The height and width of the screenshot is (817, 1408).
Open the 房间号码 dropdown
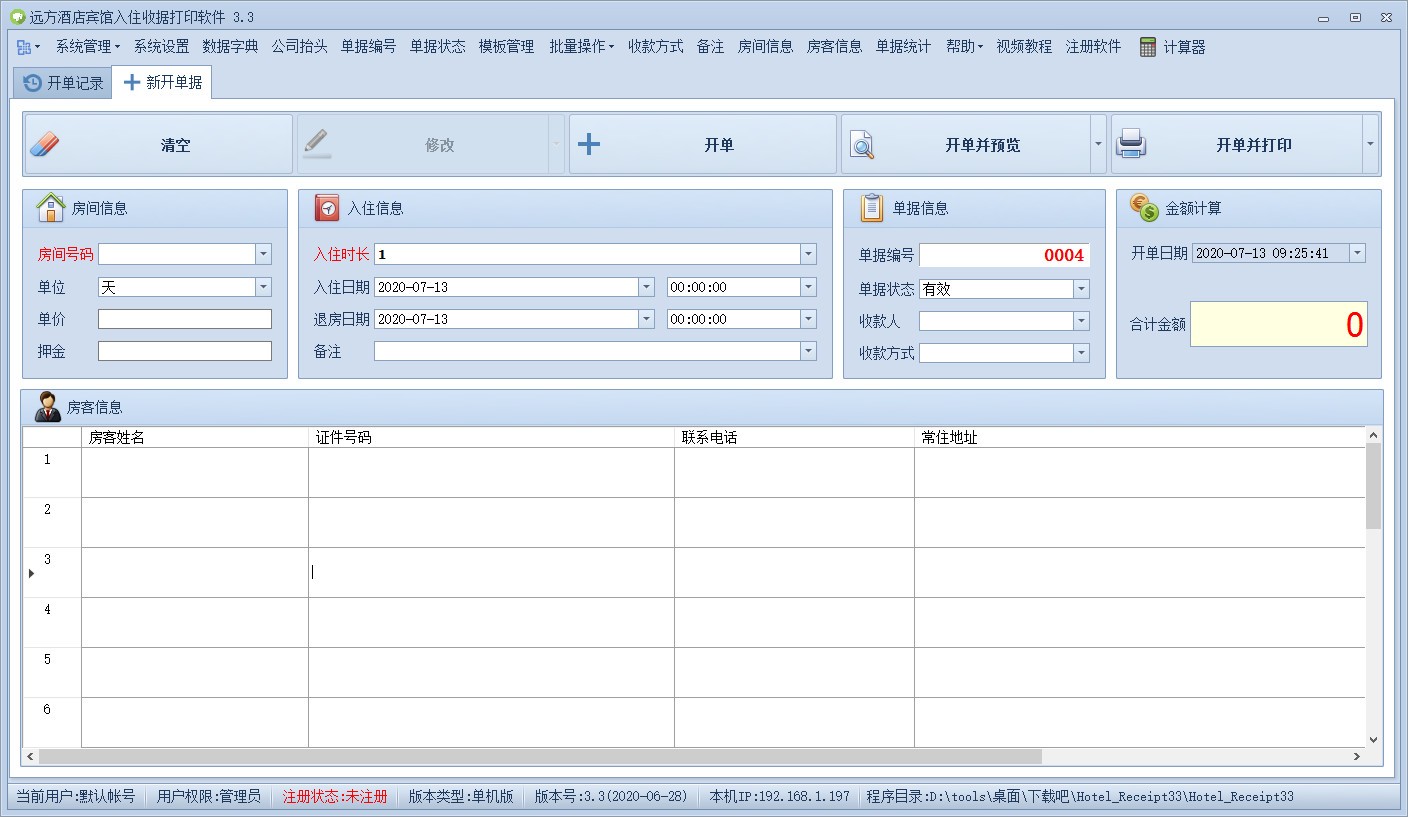point(263,255)
